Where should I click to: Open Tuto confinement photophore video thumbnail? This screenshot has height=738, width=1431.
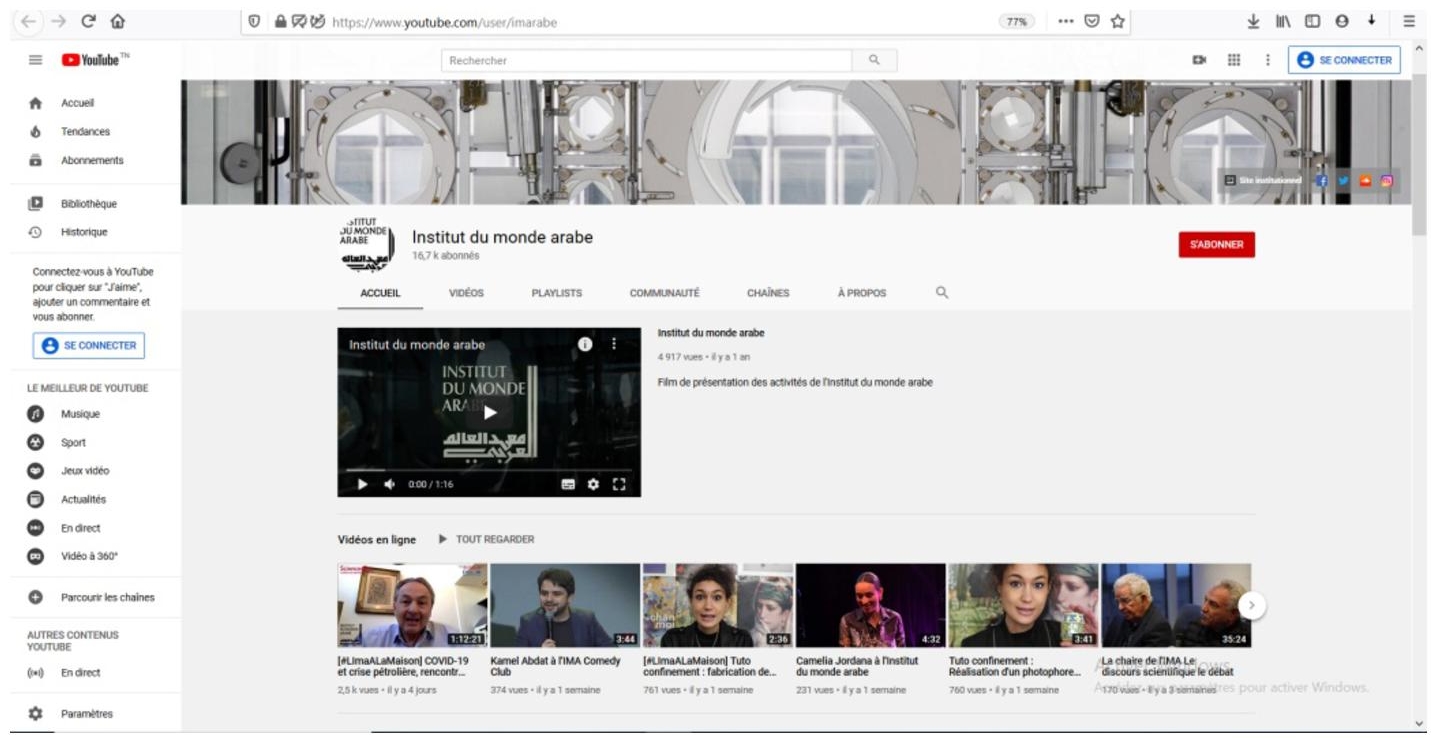tap(1023, 605)
